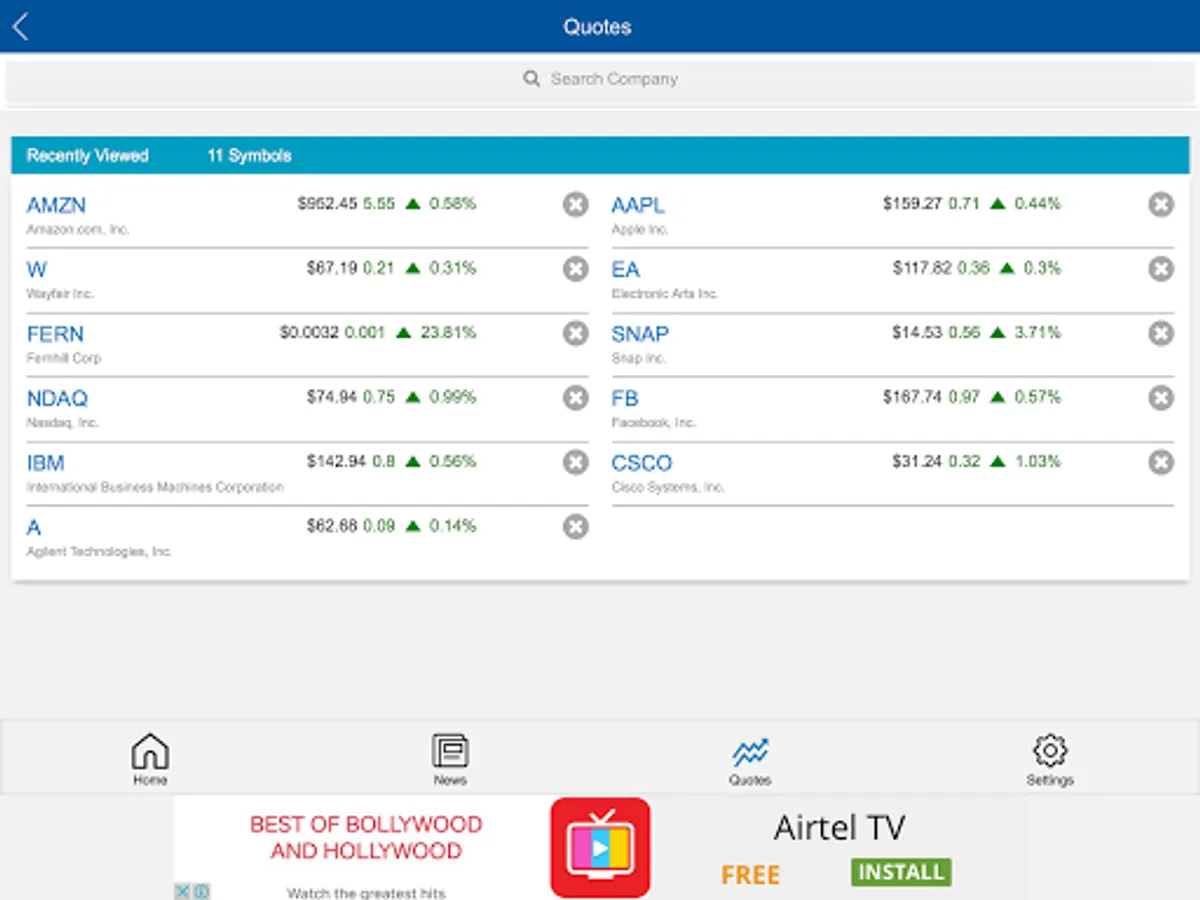Open the AAPL quote
The width and height of the screenshot is (1200, 900).
pyautogui.click(x=638, y=205)
